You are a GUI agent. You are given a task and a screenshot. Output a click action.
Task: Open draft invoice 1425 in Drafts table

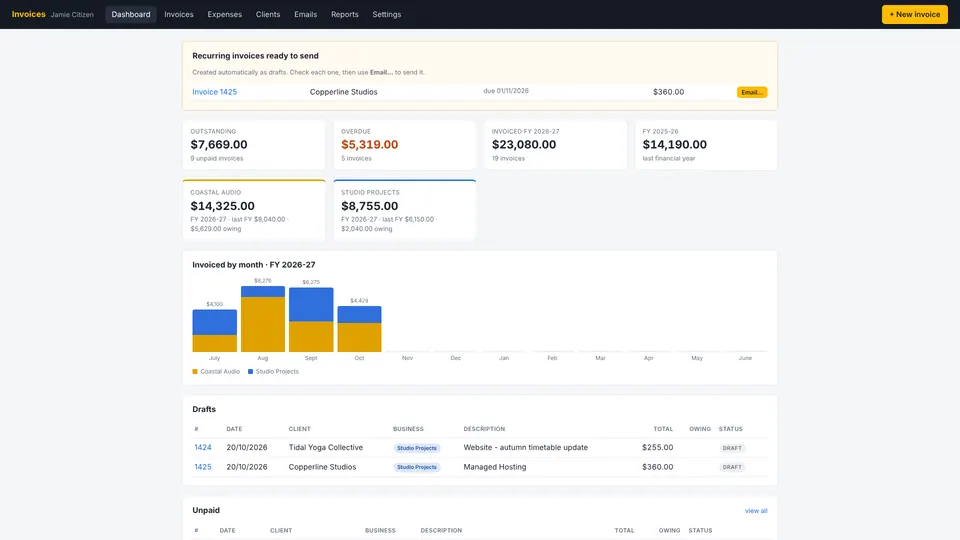(203, 467)
